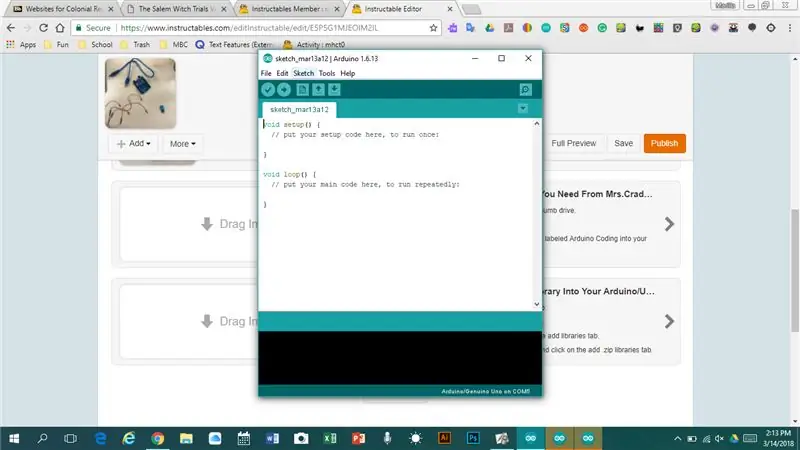Open the MBC bookmarks folder

[174, 45]
